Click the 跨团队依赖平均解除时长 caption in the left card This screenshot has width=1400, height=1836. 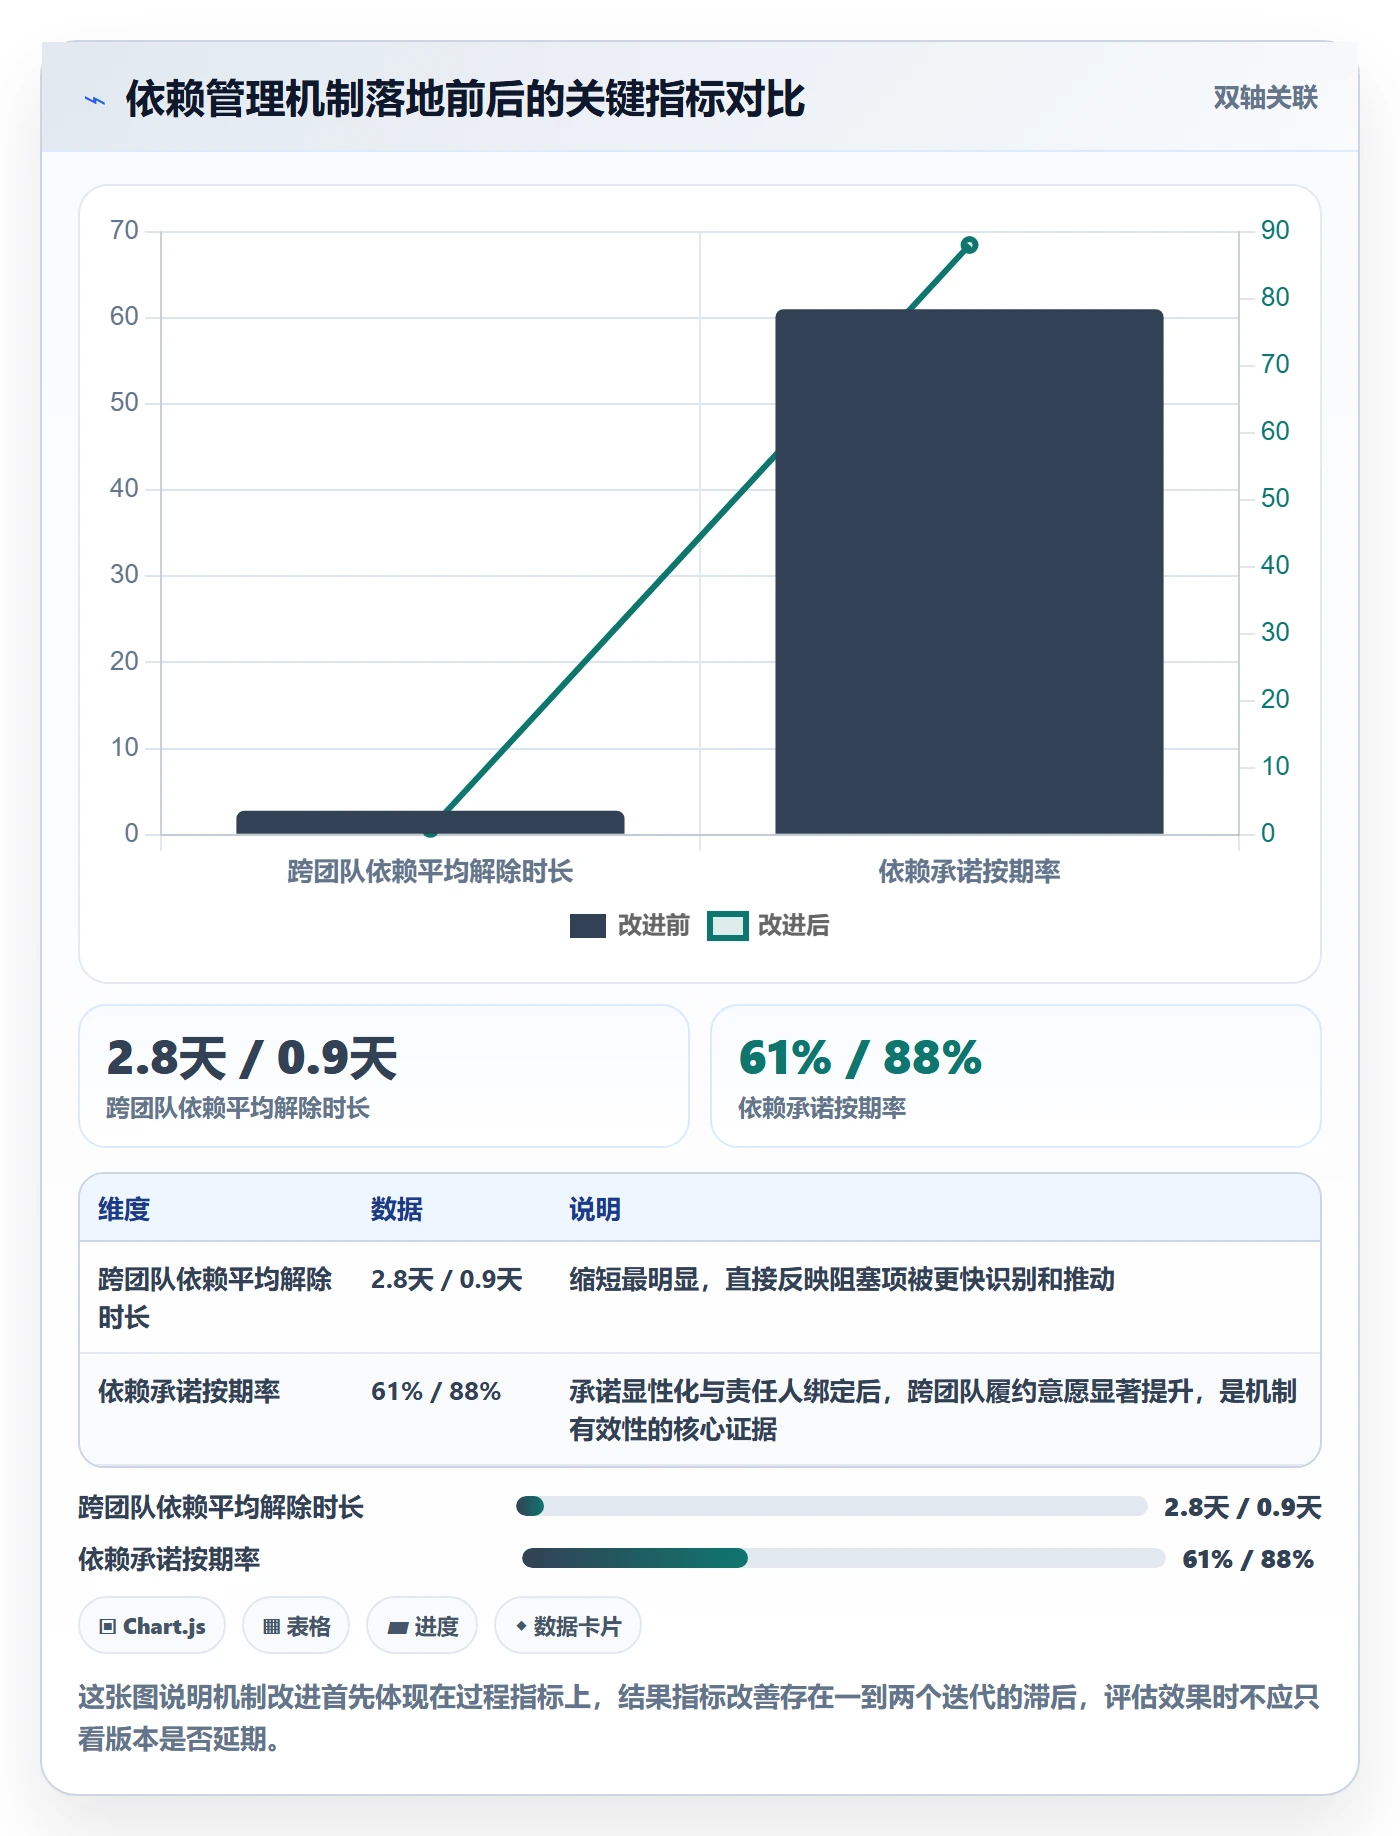238,1108
